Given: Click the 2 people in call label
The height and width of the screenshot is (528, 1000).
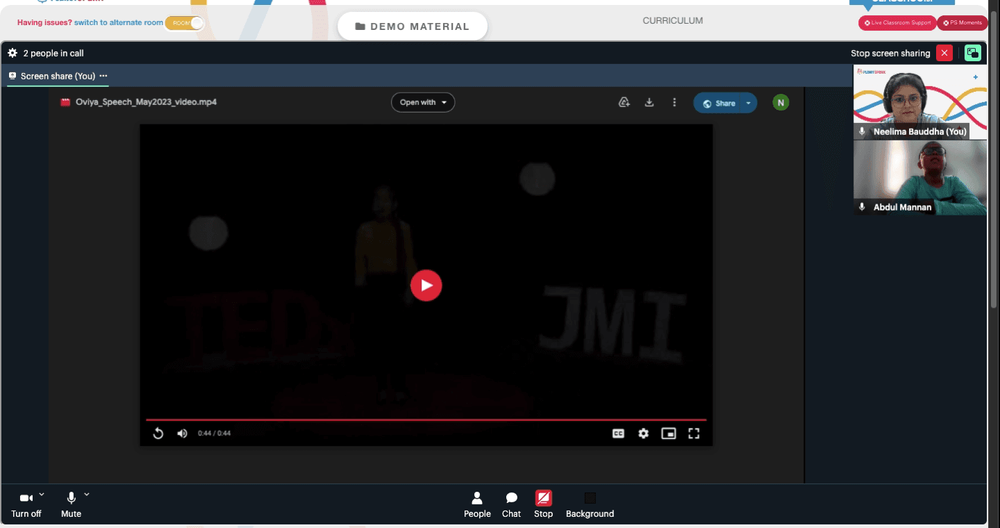Looking at the screenshot, I should tap(54, 53).
